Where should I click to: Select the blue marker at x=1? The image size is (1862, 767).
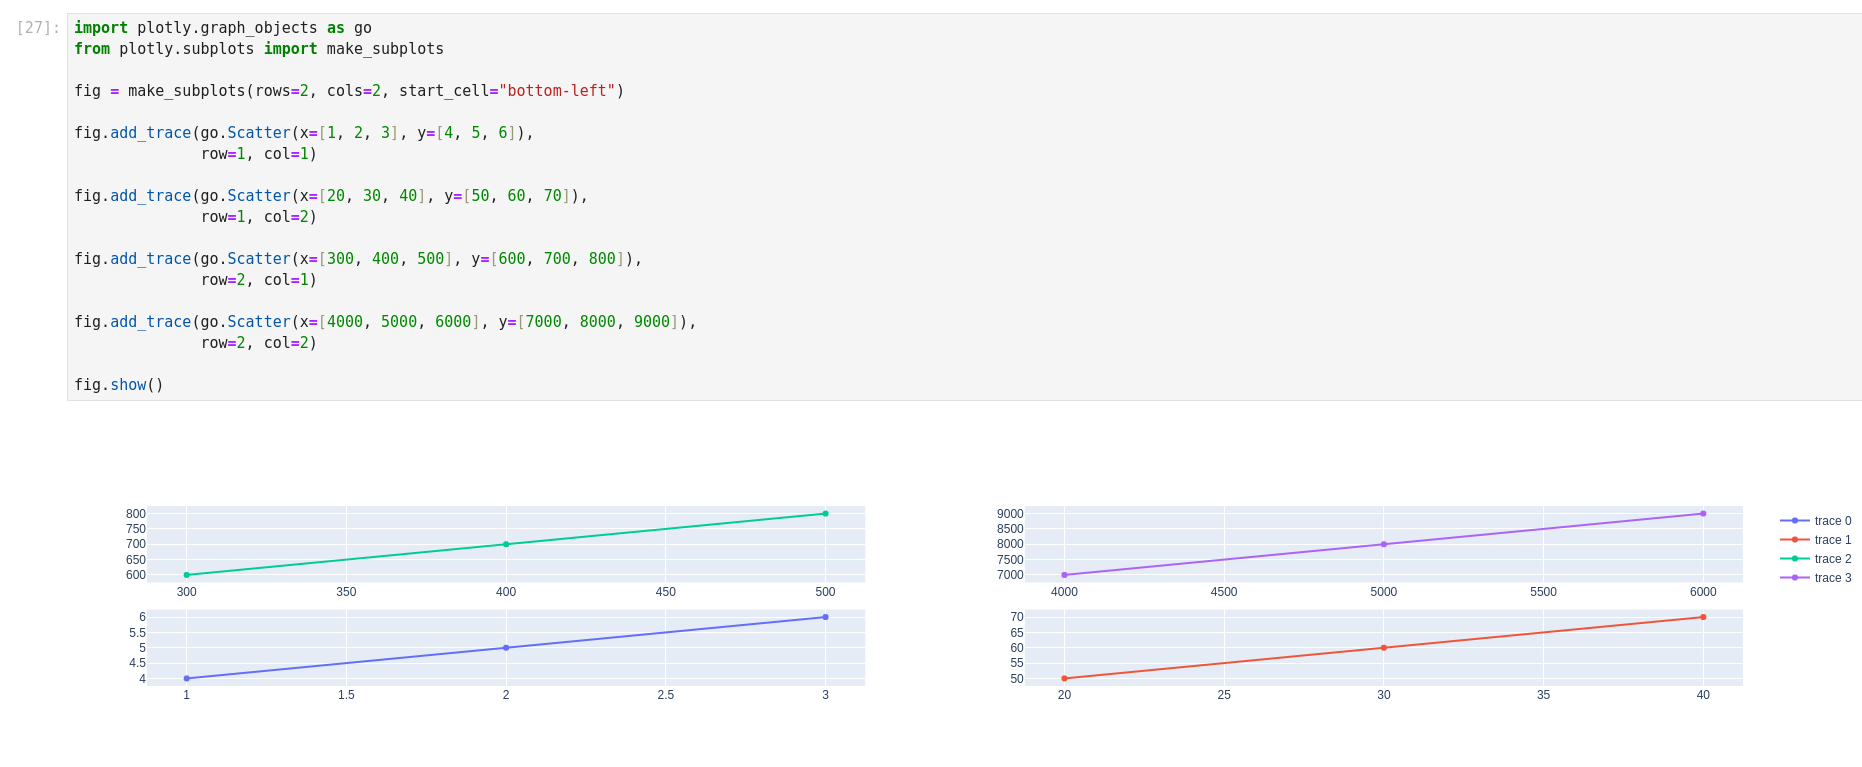pyautogui.click(x=187, y=678)
